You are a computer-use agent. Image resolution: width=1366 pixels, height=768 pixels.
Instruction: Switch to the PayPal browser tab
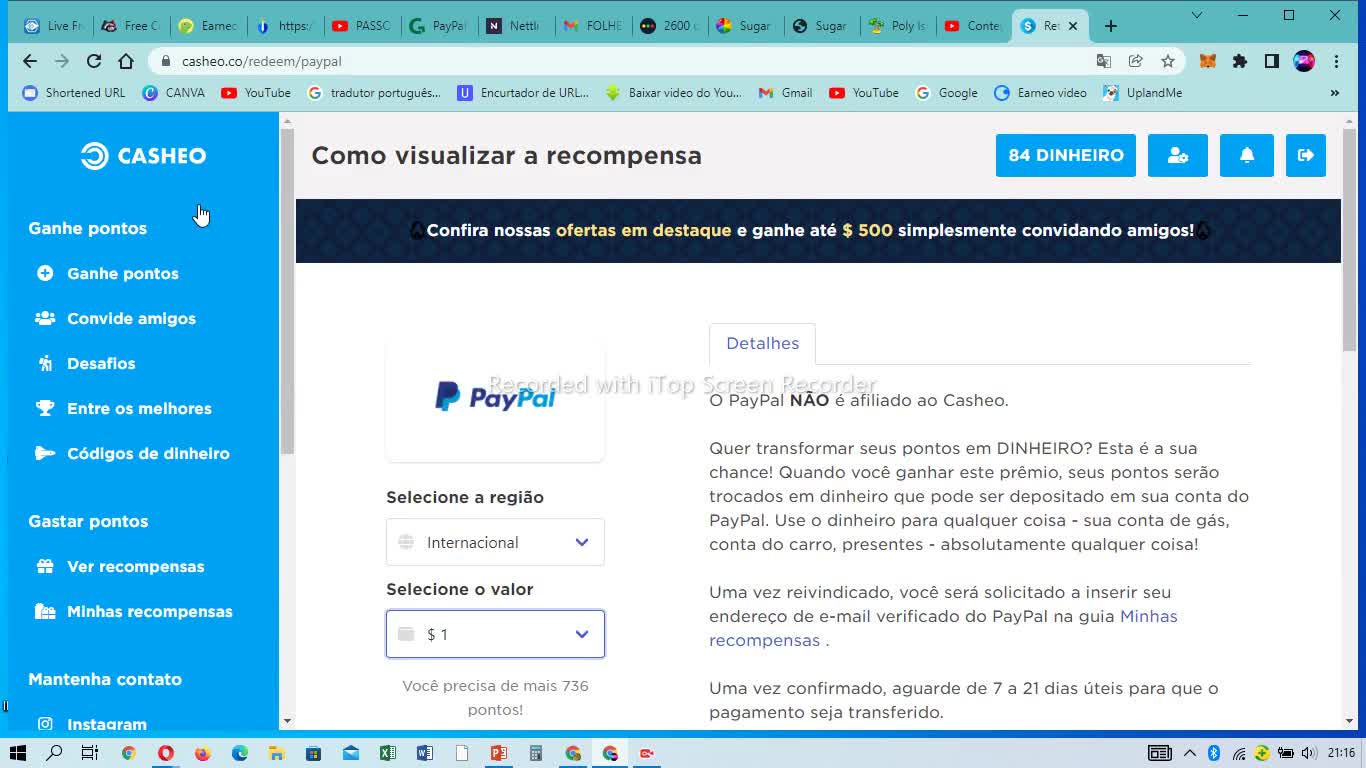439,26
